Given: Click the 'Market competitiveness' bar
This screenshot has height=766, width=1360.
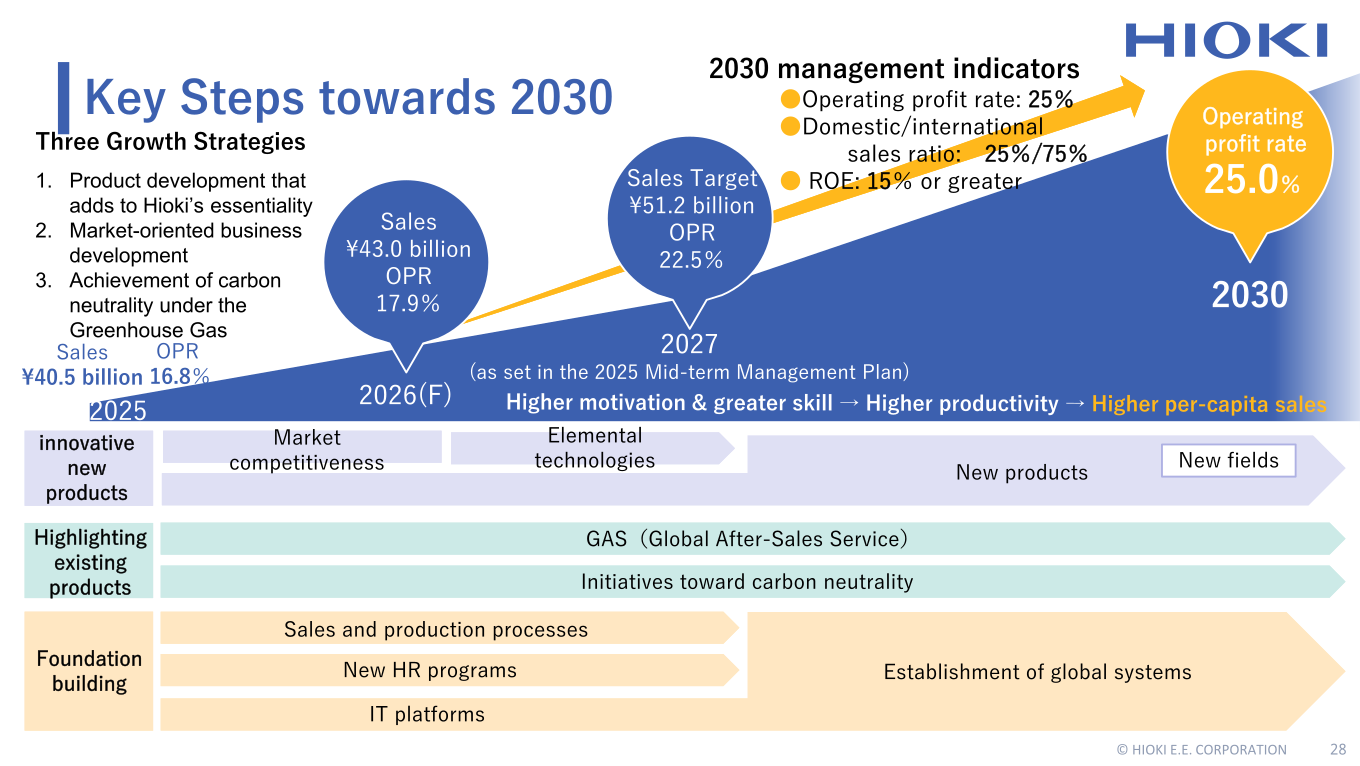Looking at the screenshot, I should point(302,447).
